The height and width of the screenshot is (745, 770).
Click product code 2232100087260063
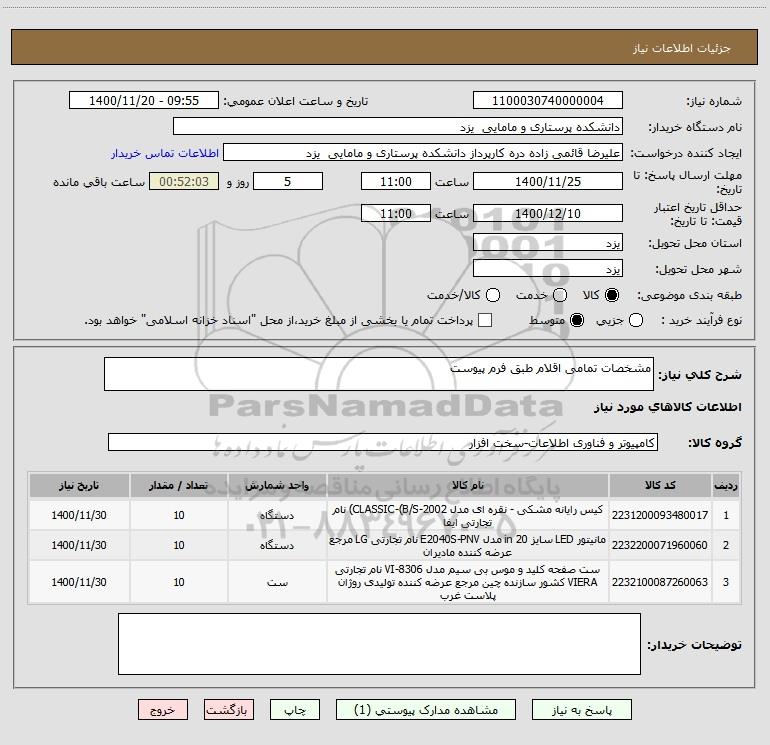coord(660,581)
